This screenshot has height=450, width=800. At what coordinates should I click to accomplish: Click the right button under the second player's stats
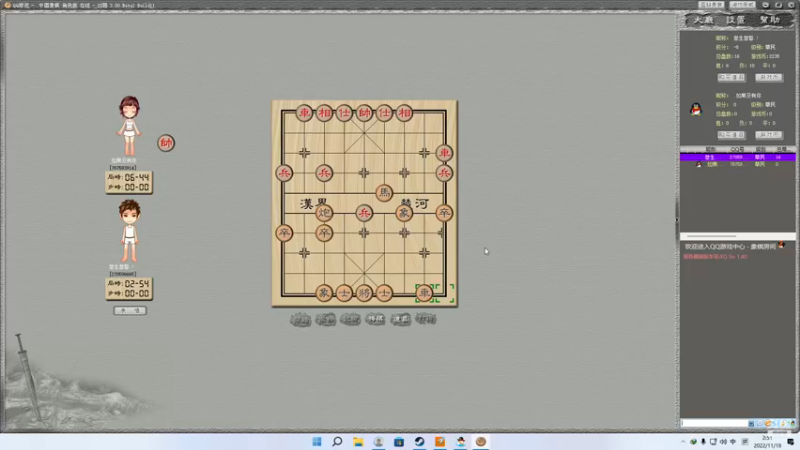click(x=769, y=135)
